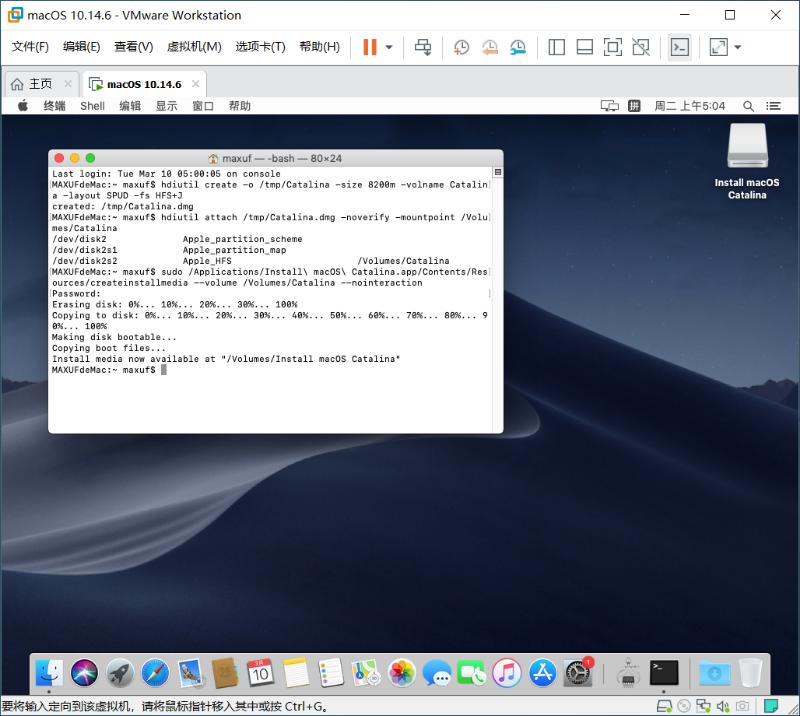Take a snapshot of the virtual machine
800x716 pixels.
pos(459,46)
